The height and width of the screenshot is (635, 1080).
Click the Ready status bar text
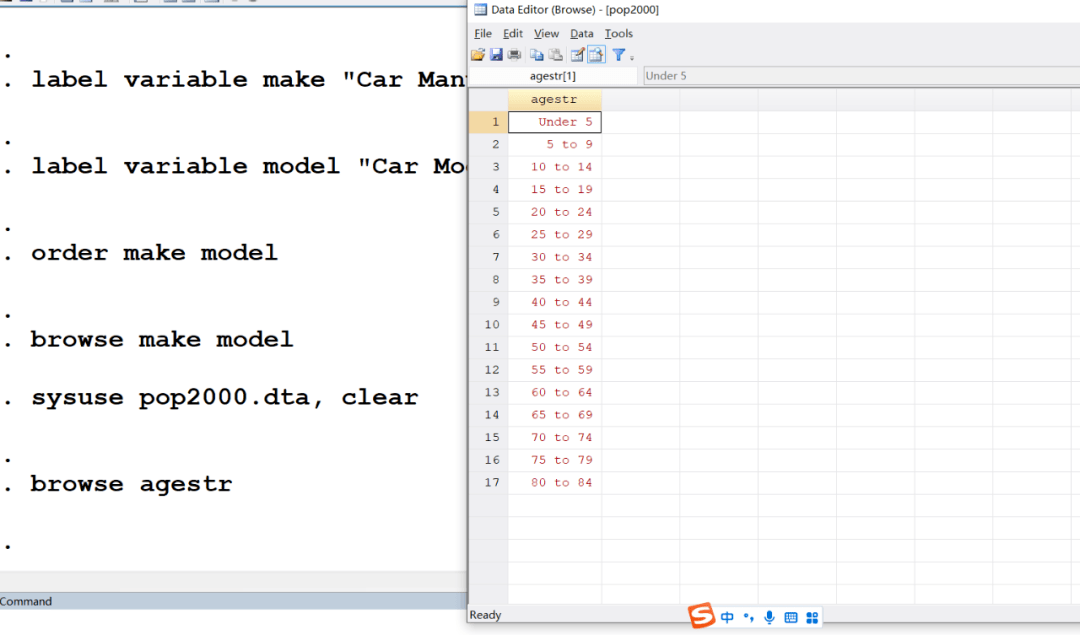[x=486, y=615]
